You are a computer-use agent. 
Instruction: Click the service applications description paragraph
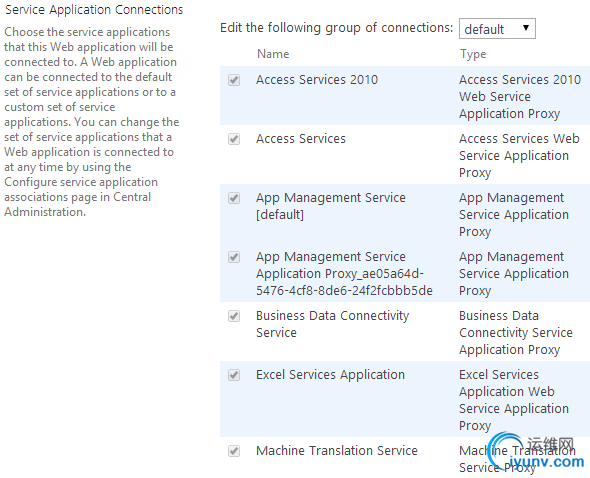pos(91,122)
